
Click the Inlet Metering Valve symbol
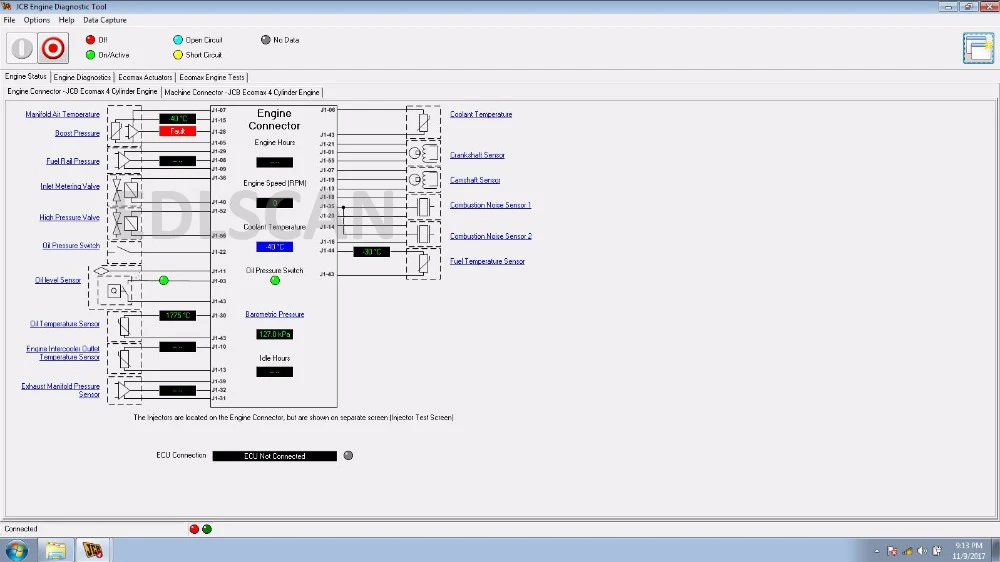(124, 189)
